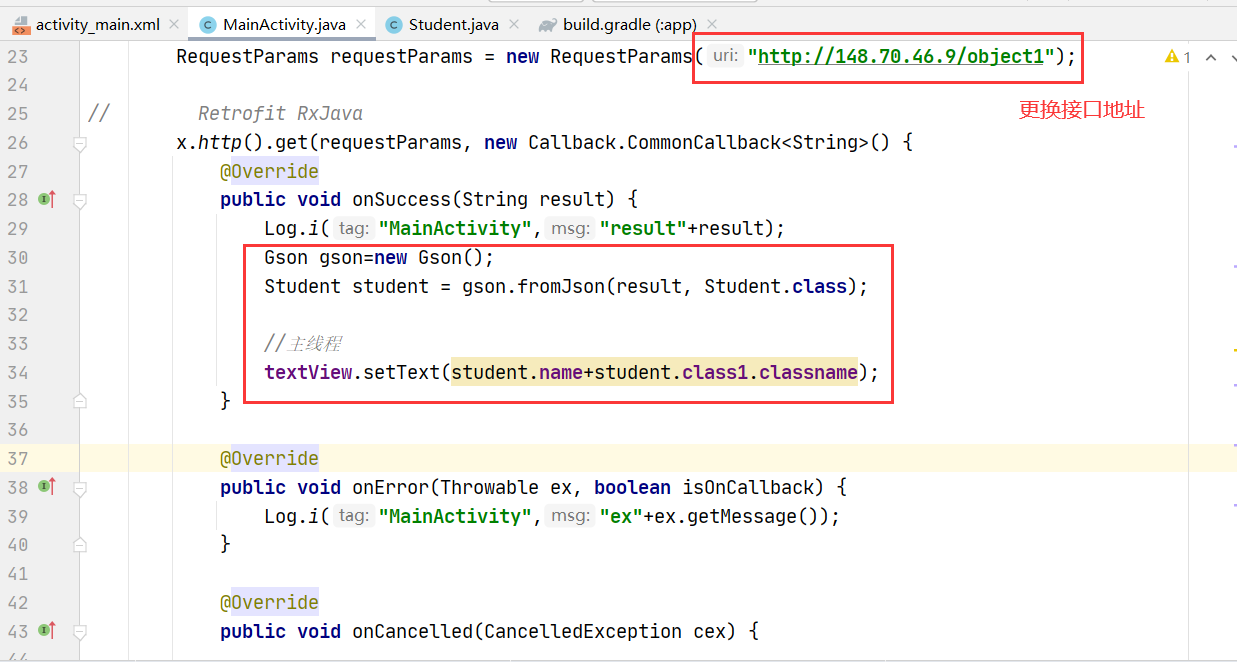1237x662 pixels.
Task: Click Gson gson=new Gson() statement
Action: [380, 258]
